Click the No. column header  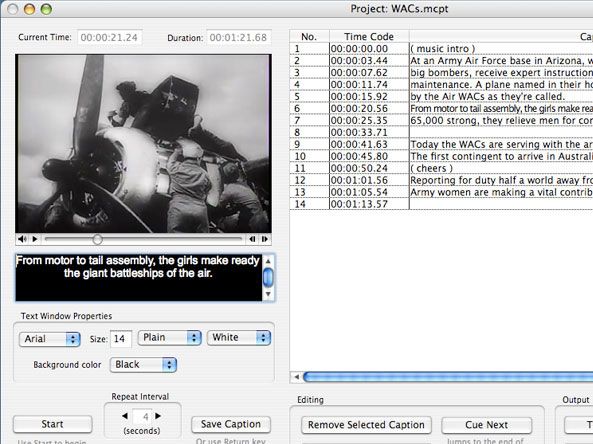coord(309,37)
